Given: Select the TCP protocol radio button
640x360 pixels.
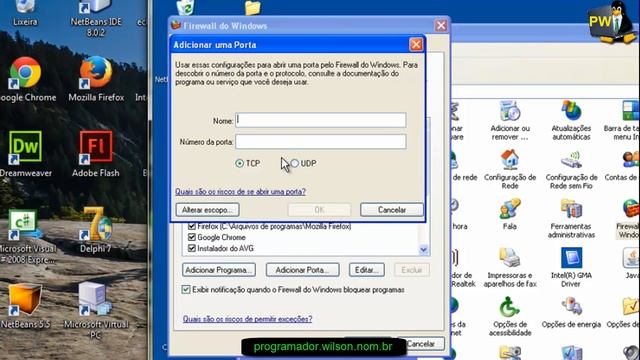Looking at the screenshot, I should [x=240, y=163].
